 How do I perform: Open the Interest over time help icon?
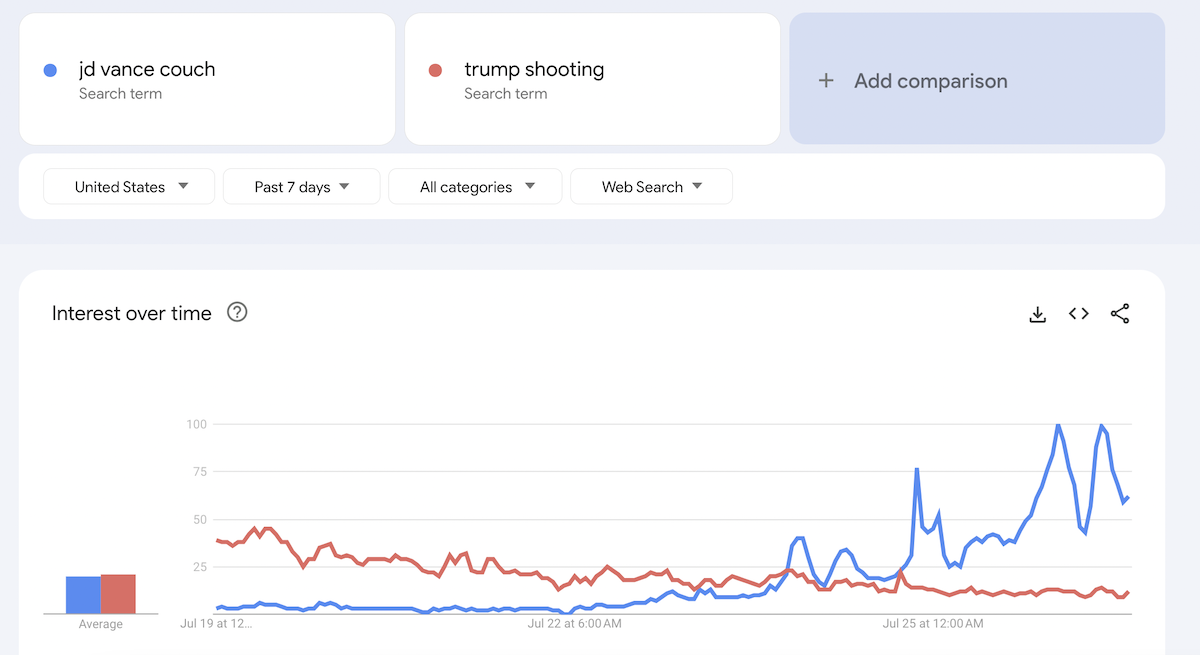tap(237, 312)
